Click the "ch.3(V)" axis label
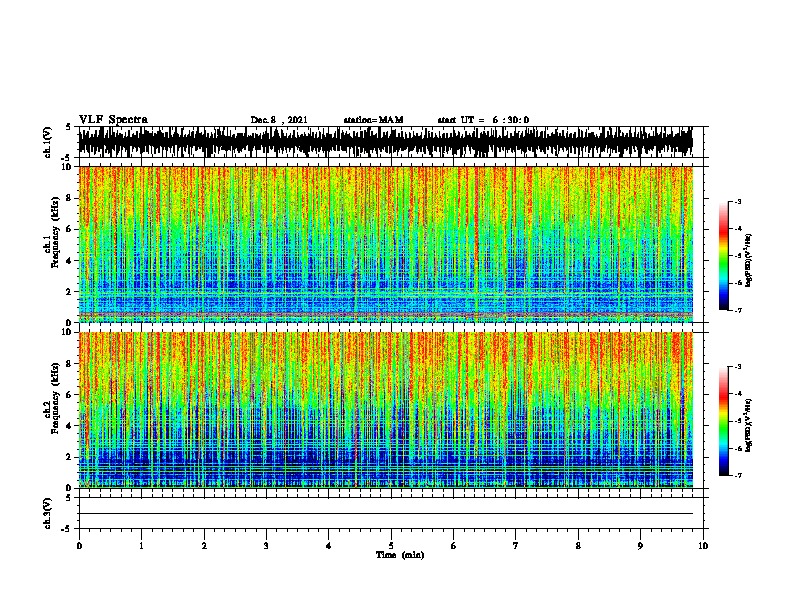Screen dimensions: 792x612 (x=47, y=513)
